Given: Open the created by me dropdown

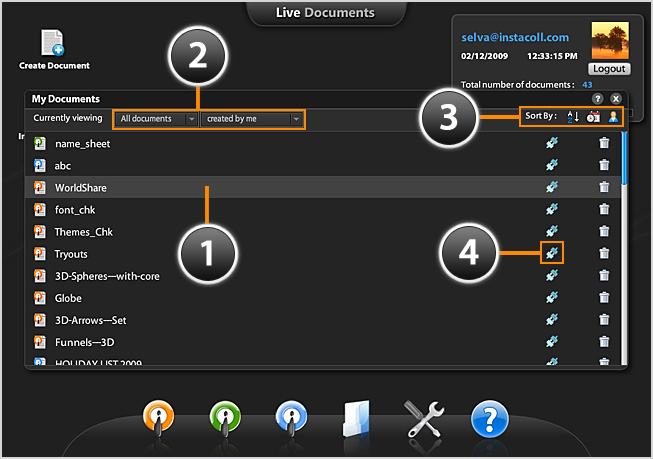Looking at the screenshot, I should point(252,119).
